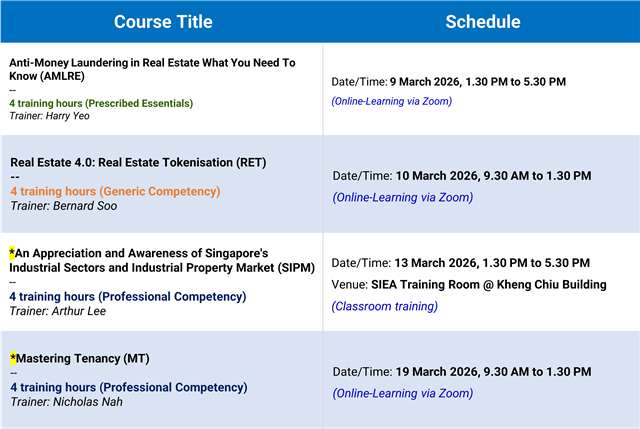Click Online-Learning via Zoom under 10 March

(402, 198)
